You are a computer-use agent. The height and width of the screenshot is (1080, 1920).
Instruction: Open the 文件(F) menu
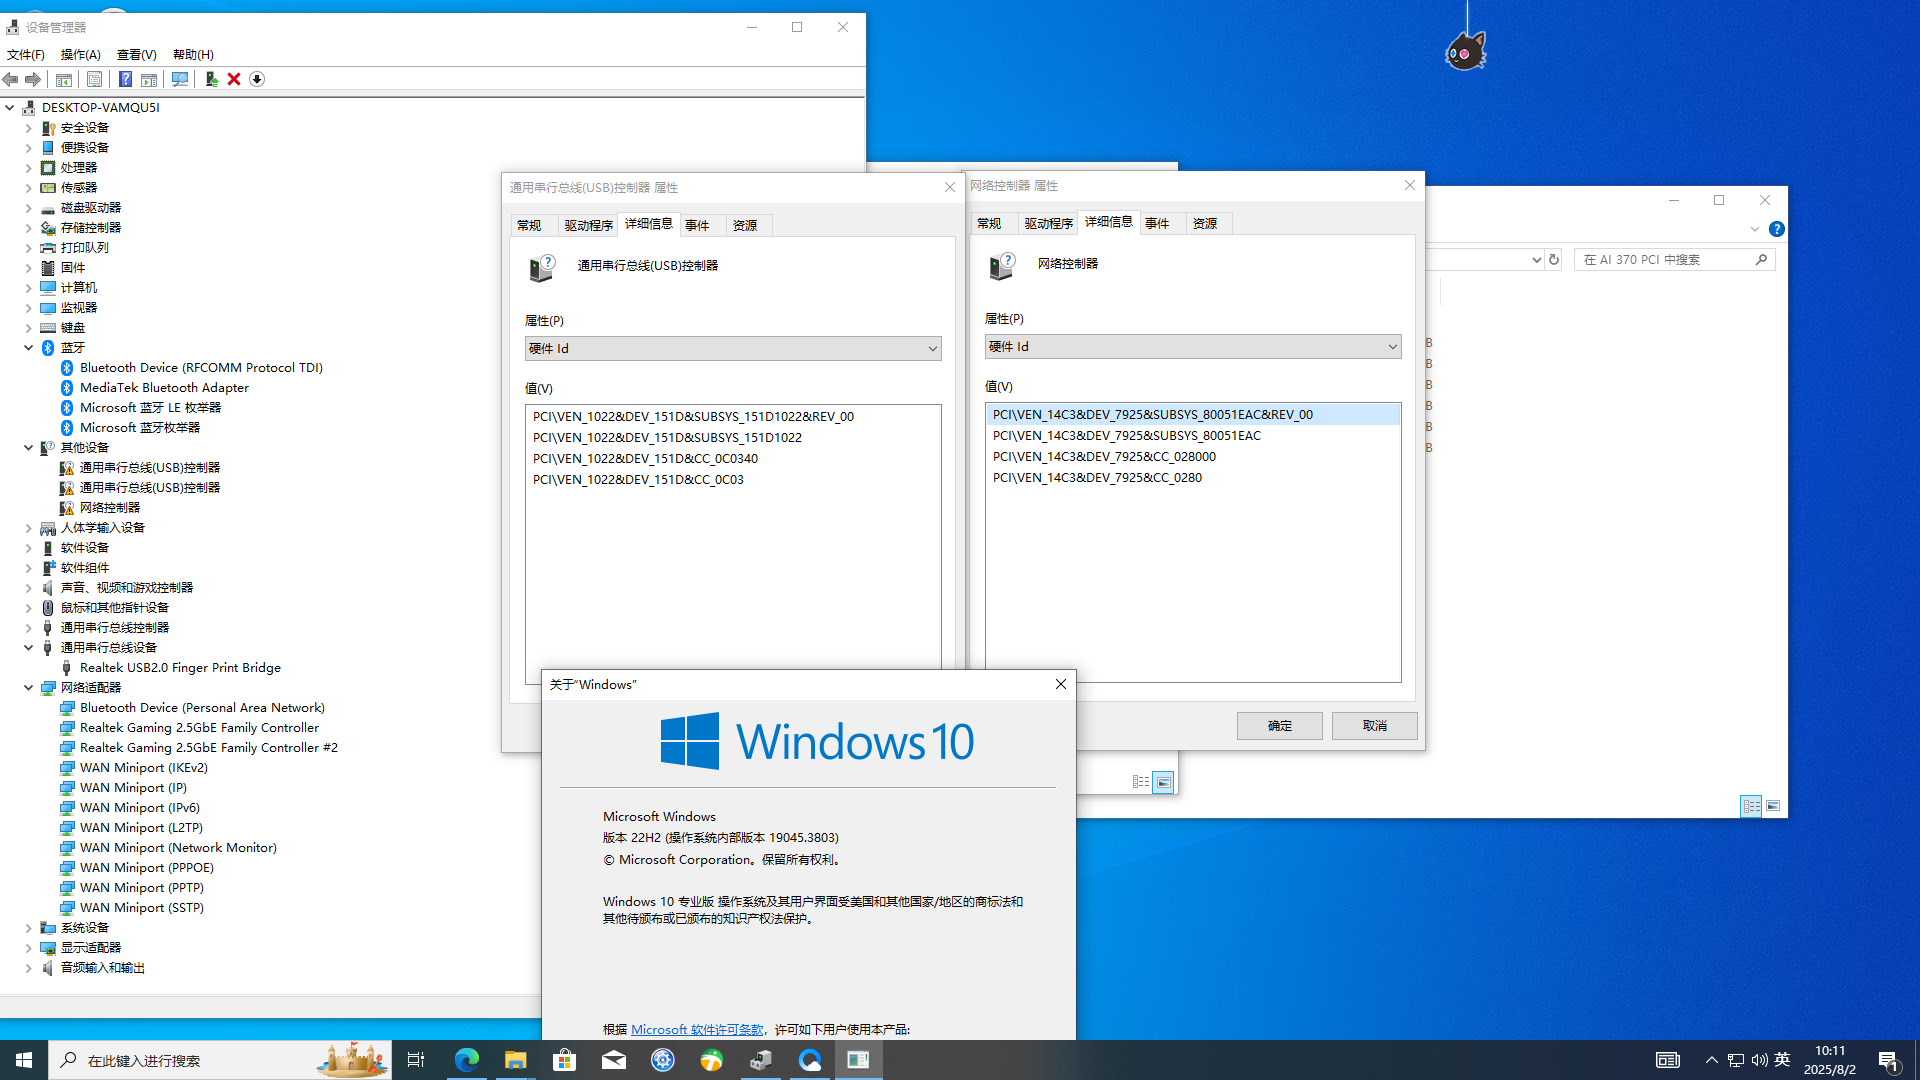(26, 55)
